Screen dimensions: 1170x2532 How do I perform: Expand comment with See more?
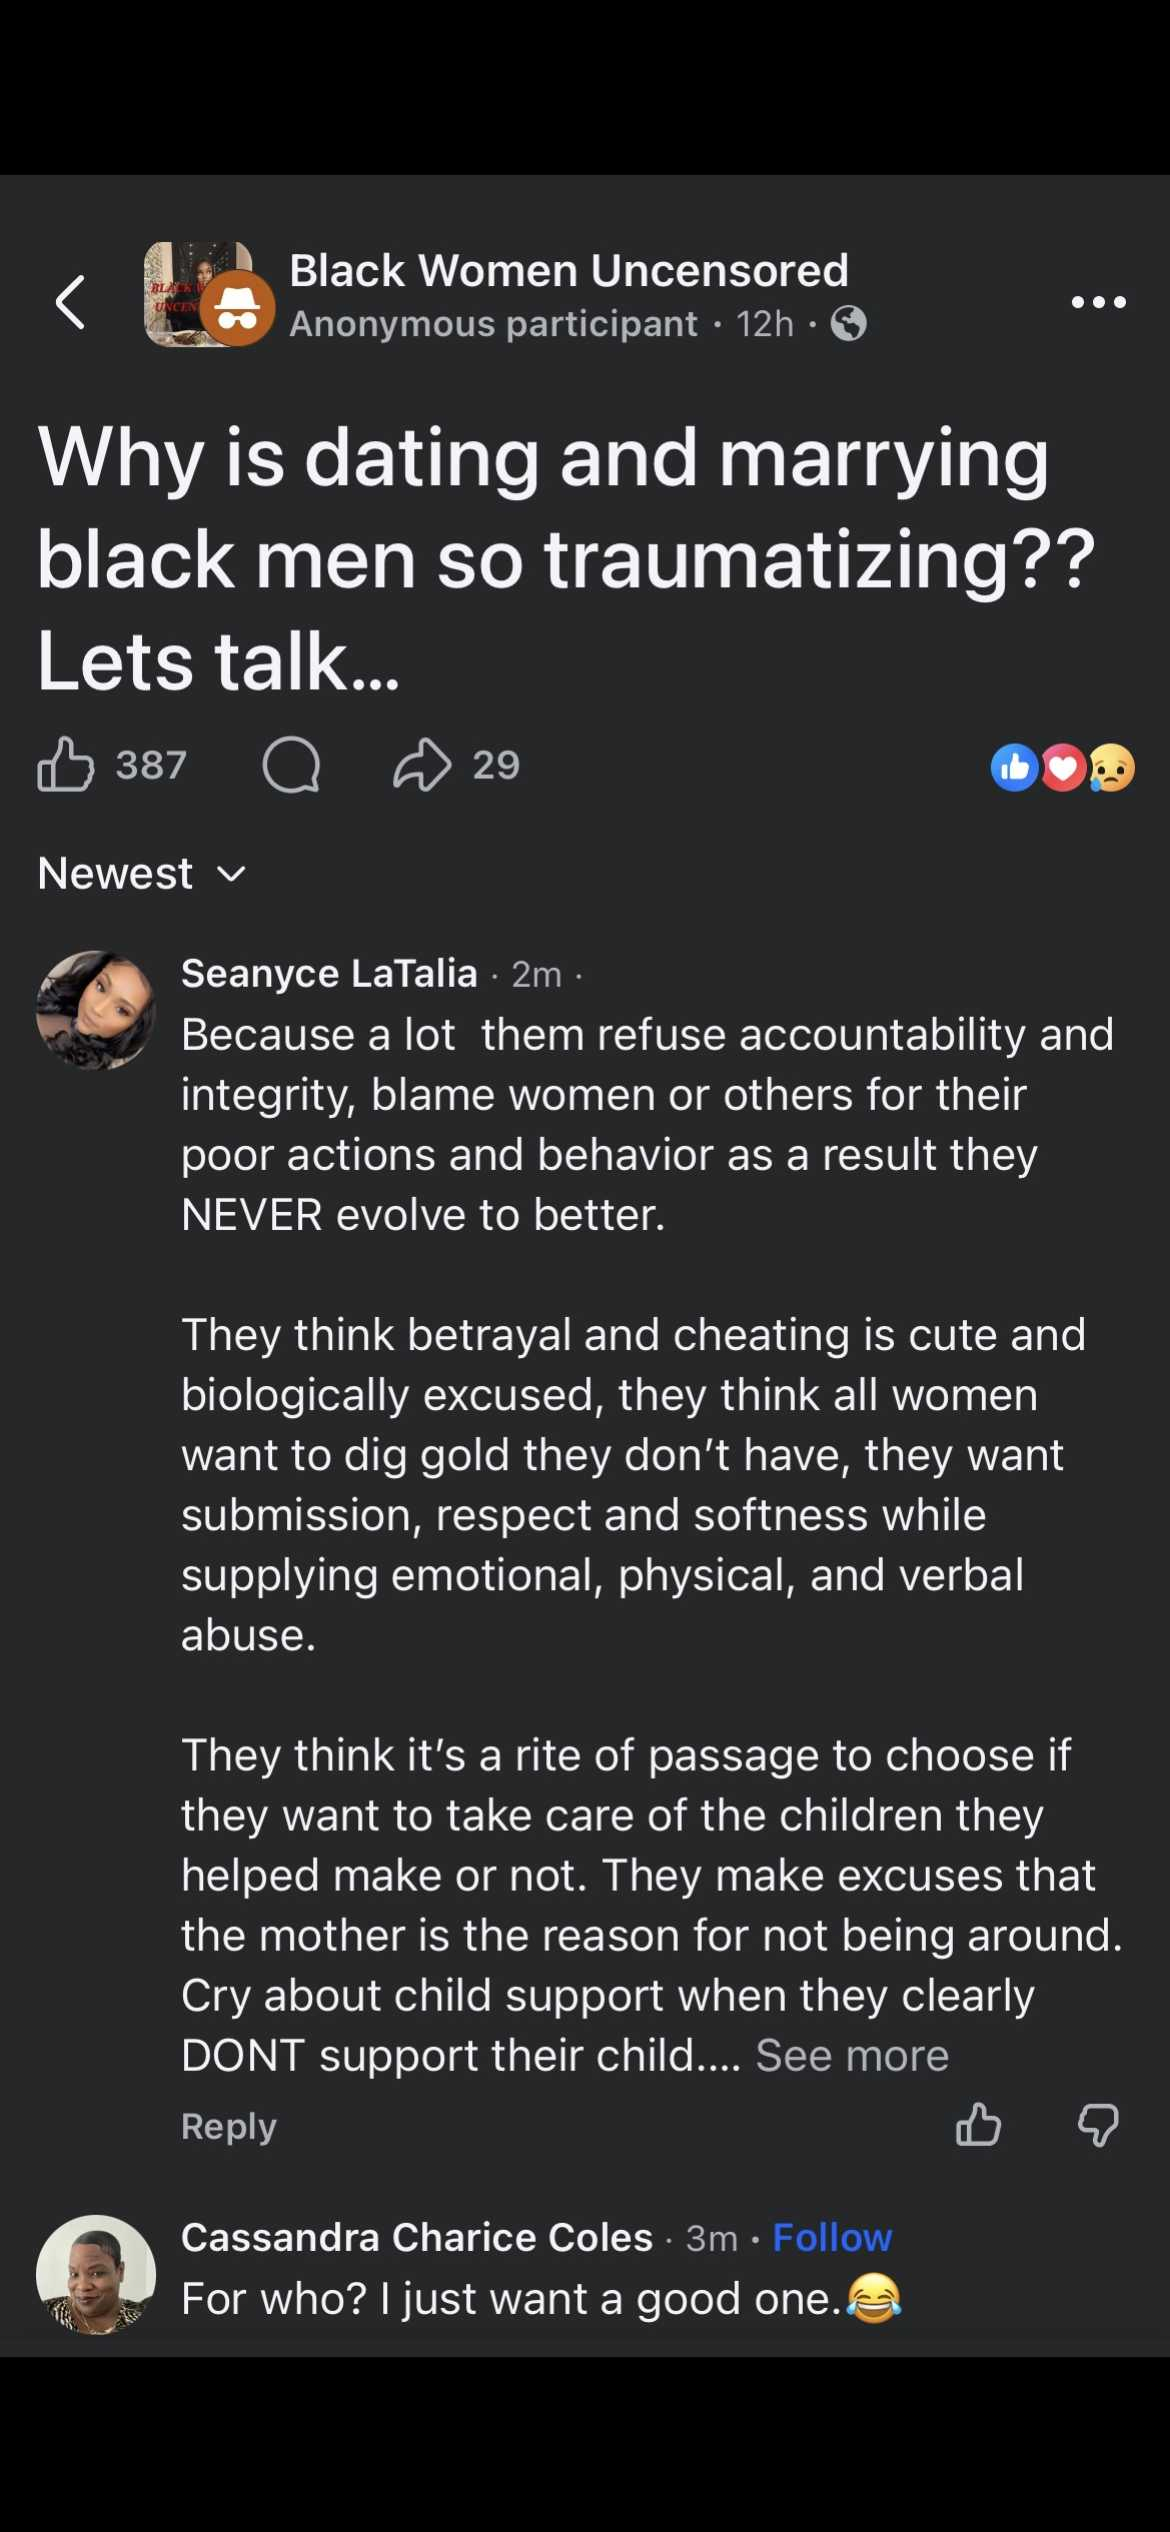(851, 2056)
